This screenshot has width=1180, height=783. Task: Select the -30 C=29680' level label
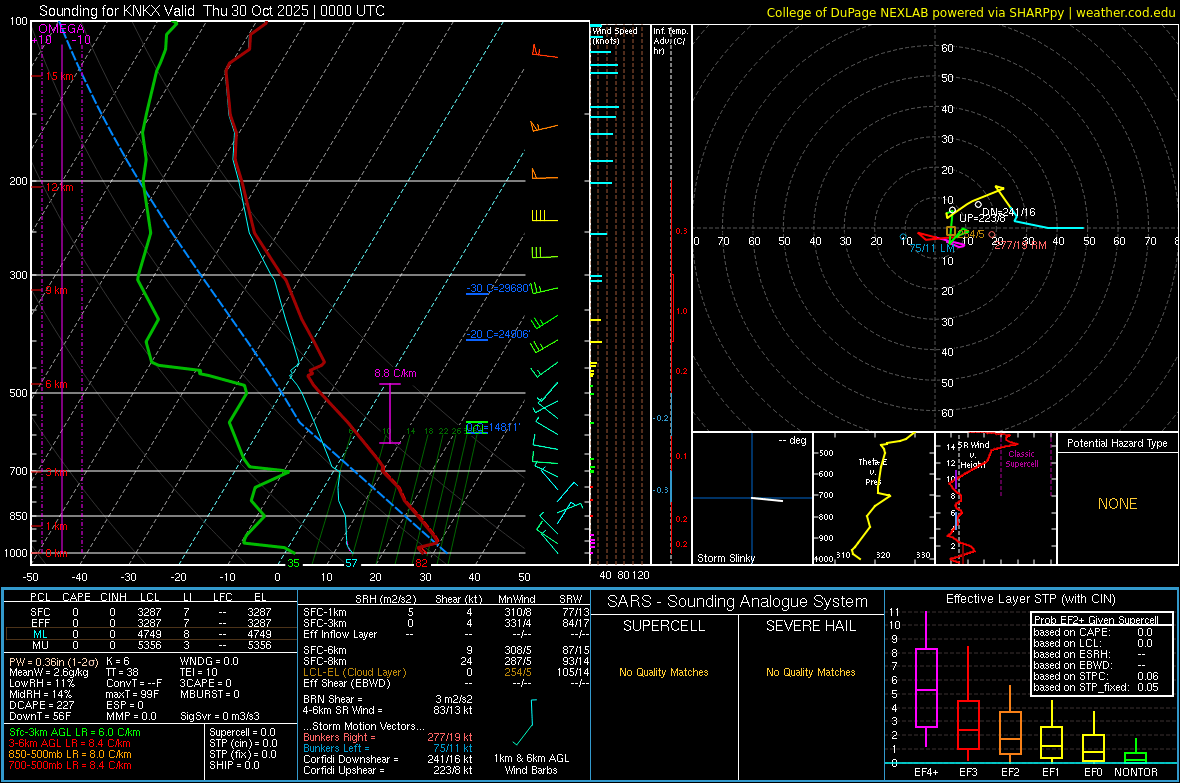498,288
